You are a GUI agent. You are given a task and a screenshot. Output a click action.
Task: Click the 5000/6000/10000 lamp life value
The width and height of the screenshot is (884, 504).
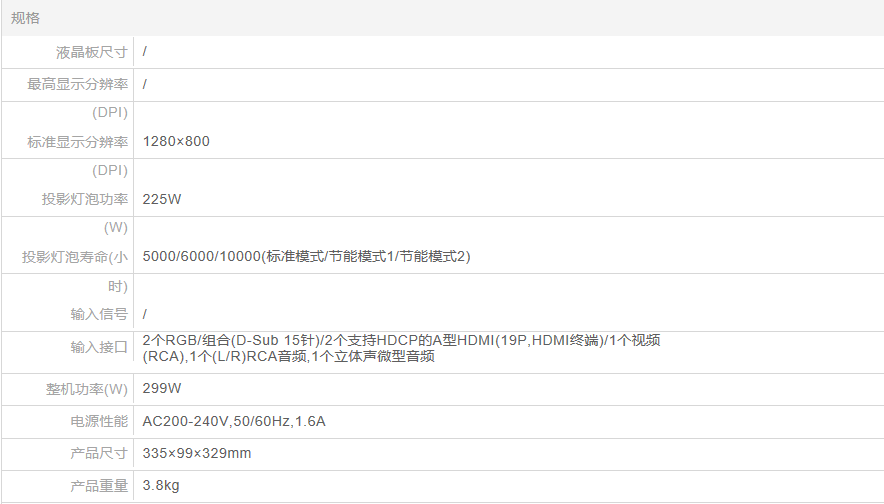[x=306, y=257]
